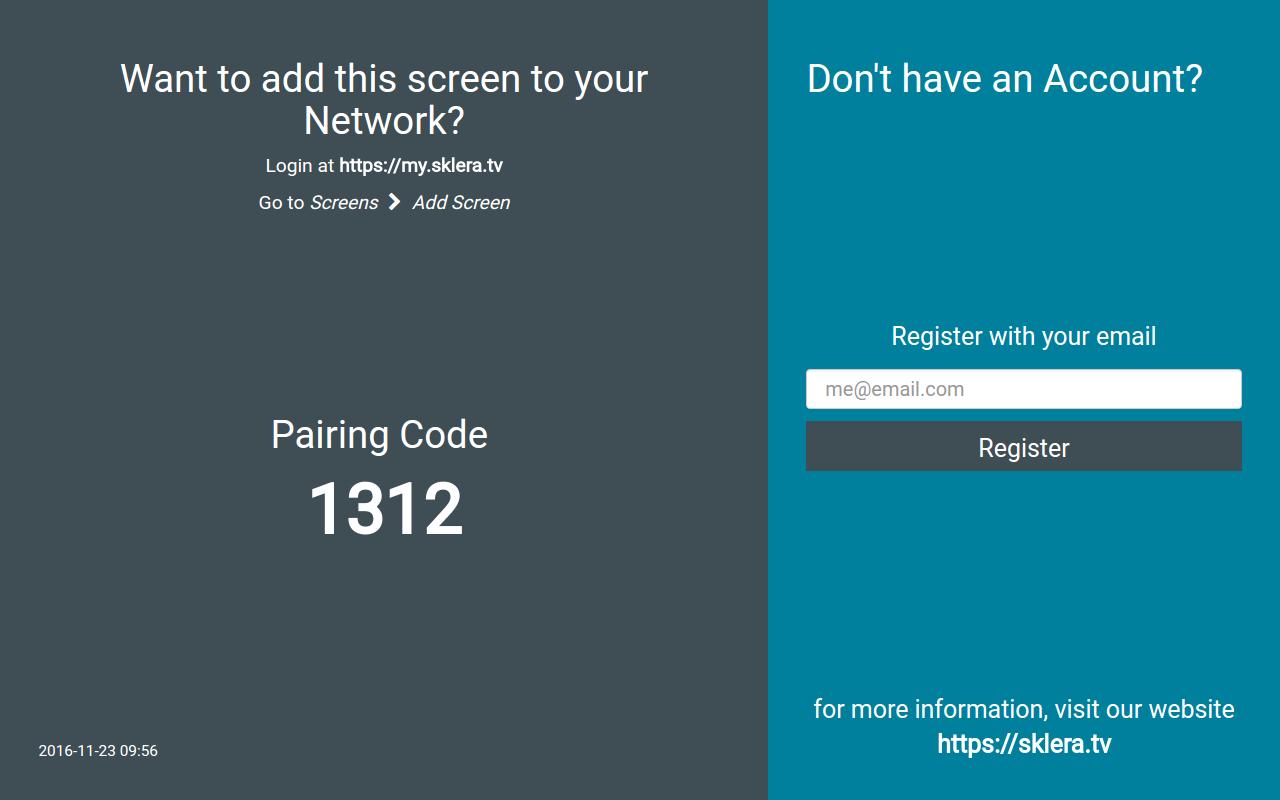Open the https://my.sklera.tv login link
Viewport: 1280px width, 800px height.
pos(421,166)
